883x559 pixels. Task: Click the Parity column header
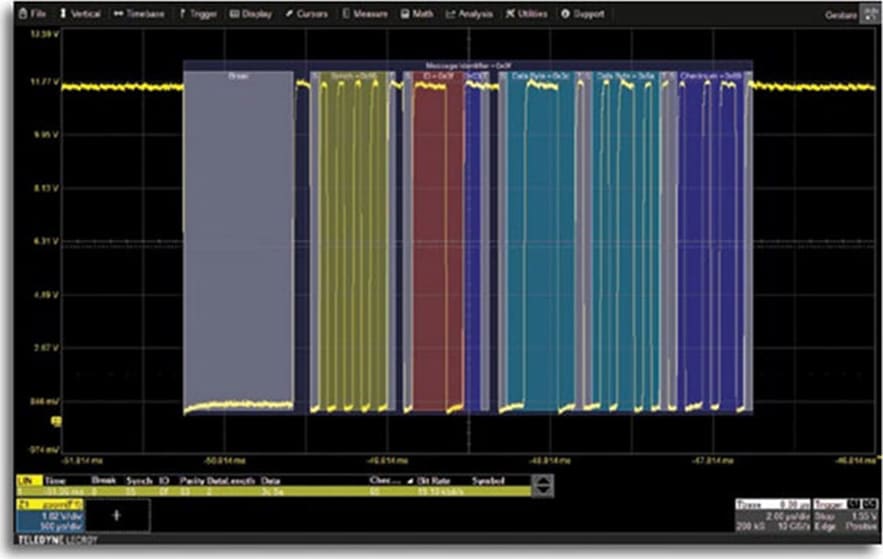click(191, 481)
